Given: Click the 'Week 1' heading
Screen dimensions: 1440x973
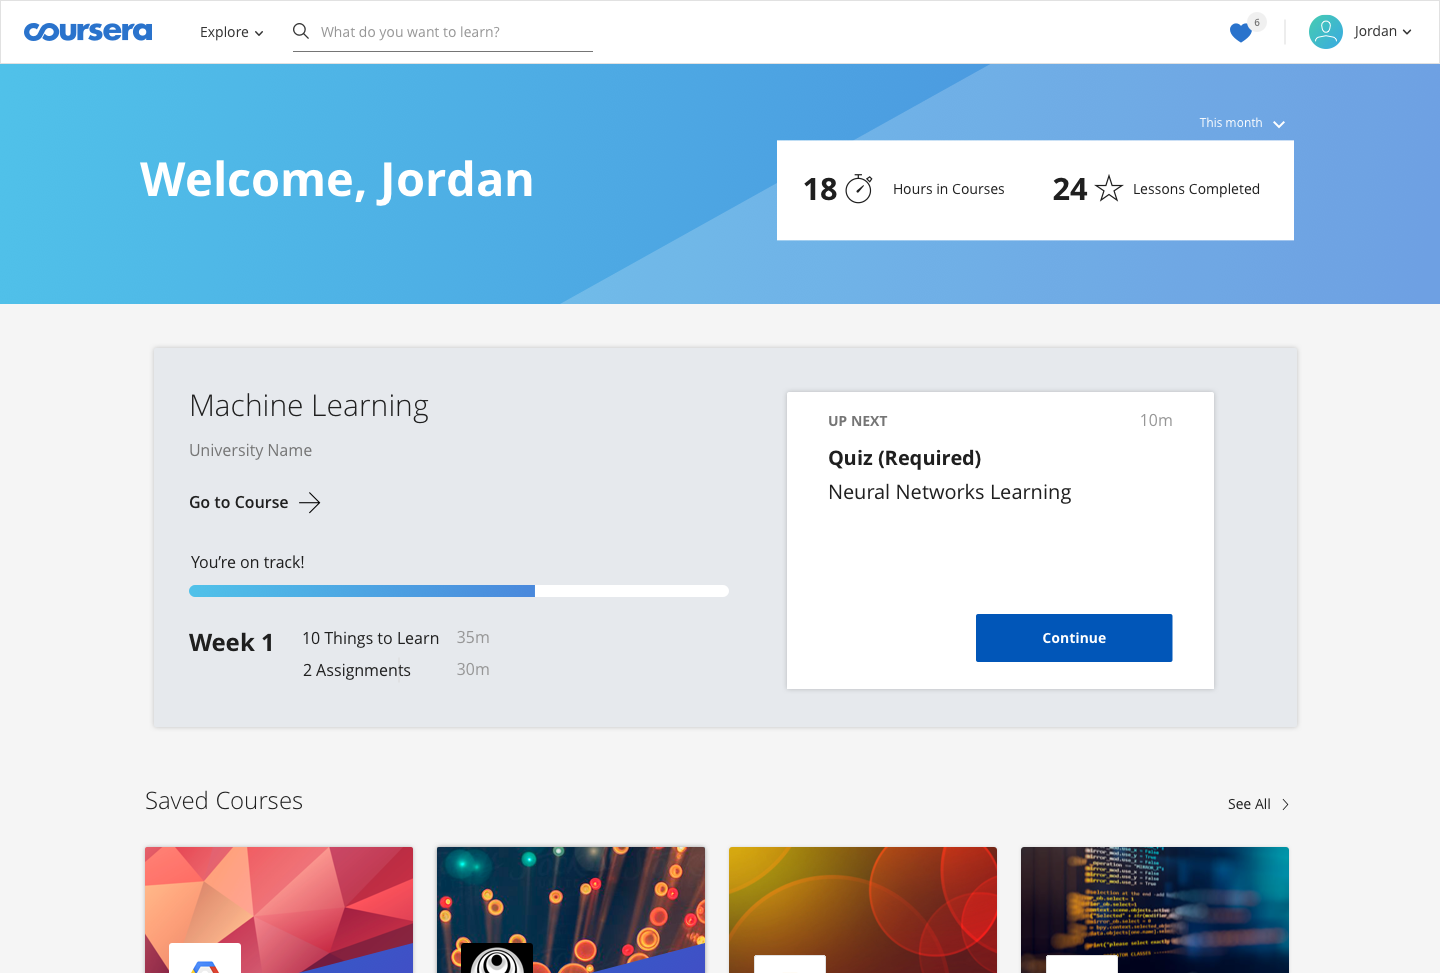Looking at the screenshot, I should click(231, 643).
